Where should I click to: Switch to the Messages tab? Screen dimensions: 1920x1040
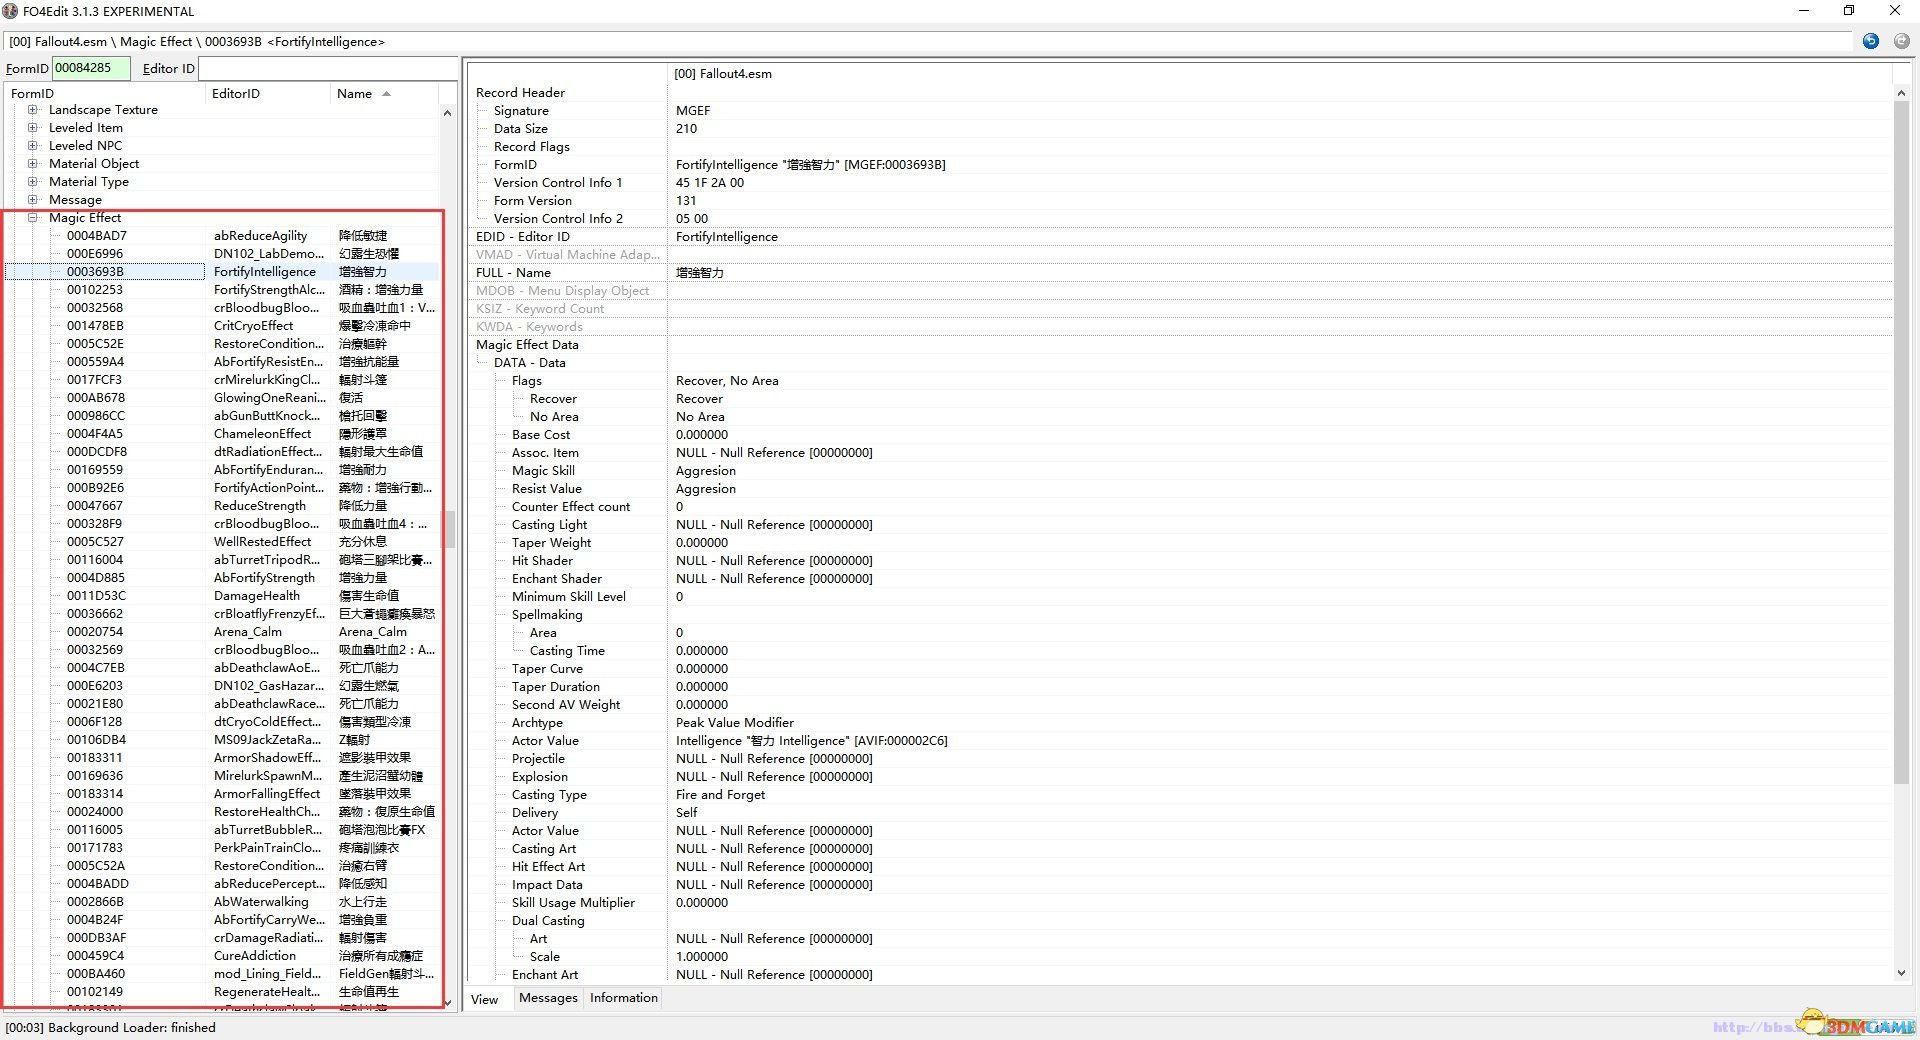pyautogui.click(x=548, y=998)
